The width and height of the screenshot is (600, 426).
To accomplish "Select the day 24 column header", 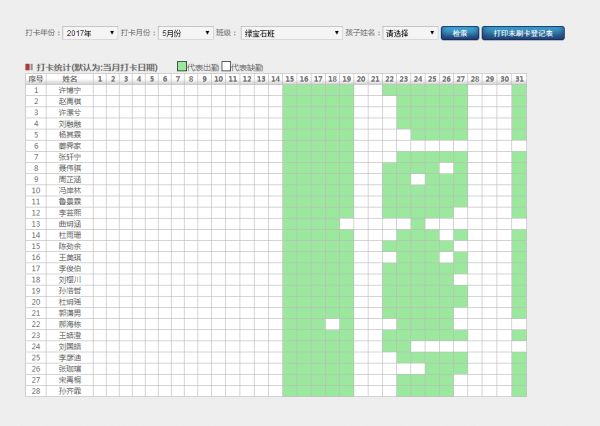I will pyautogui.click(x=418, y=79).
